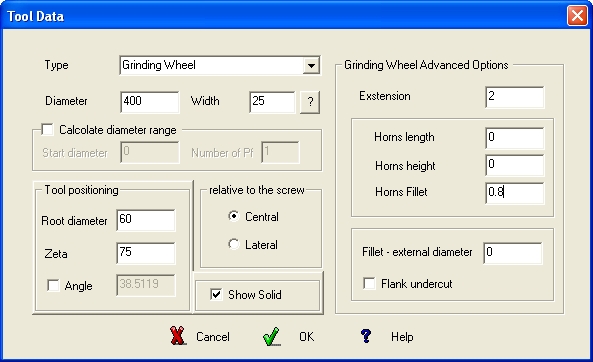Click the Horns height field
This screenshot has height=362, width=593.
point(515,165)
